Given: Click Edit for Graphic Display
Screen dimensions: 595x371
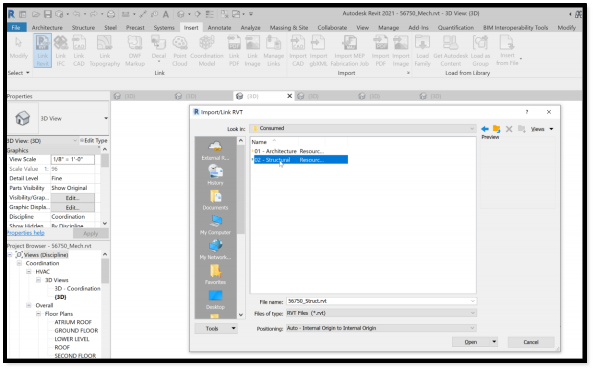Looking at the screenshot, I should click(x=72, y=208).
